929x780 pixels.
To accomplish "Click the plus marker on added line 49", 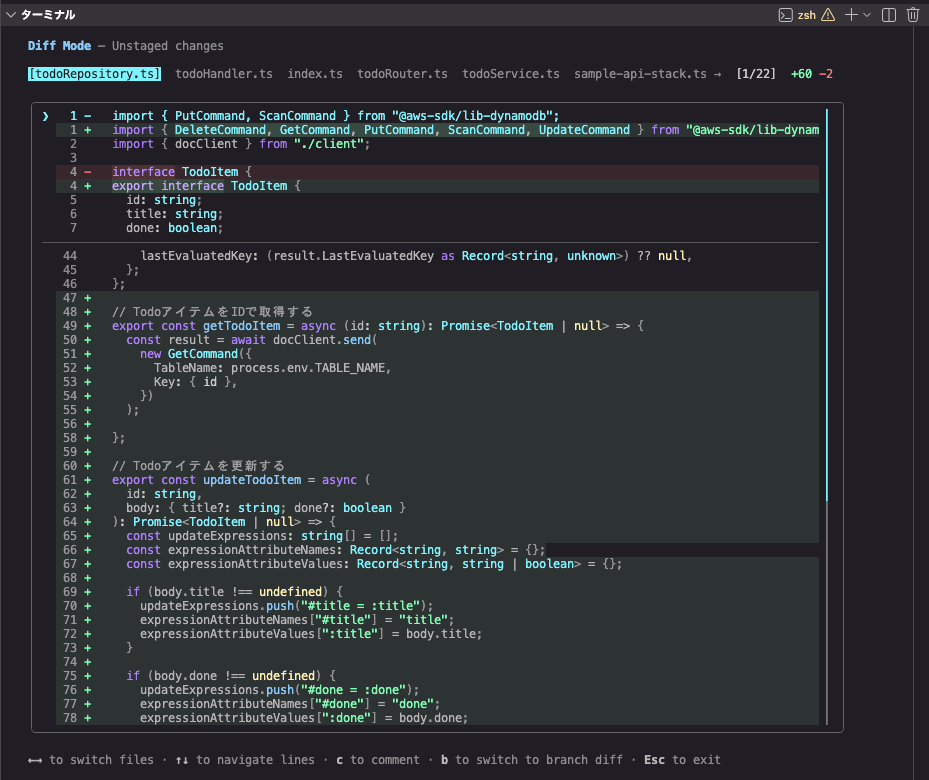I will click(87, 326).
